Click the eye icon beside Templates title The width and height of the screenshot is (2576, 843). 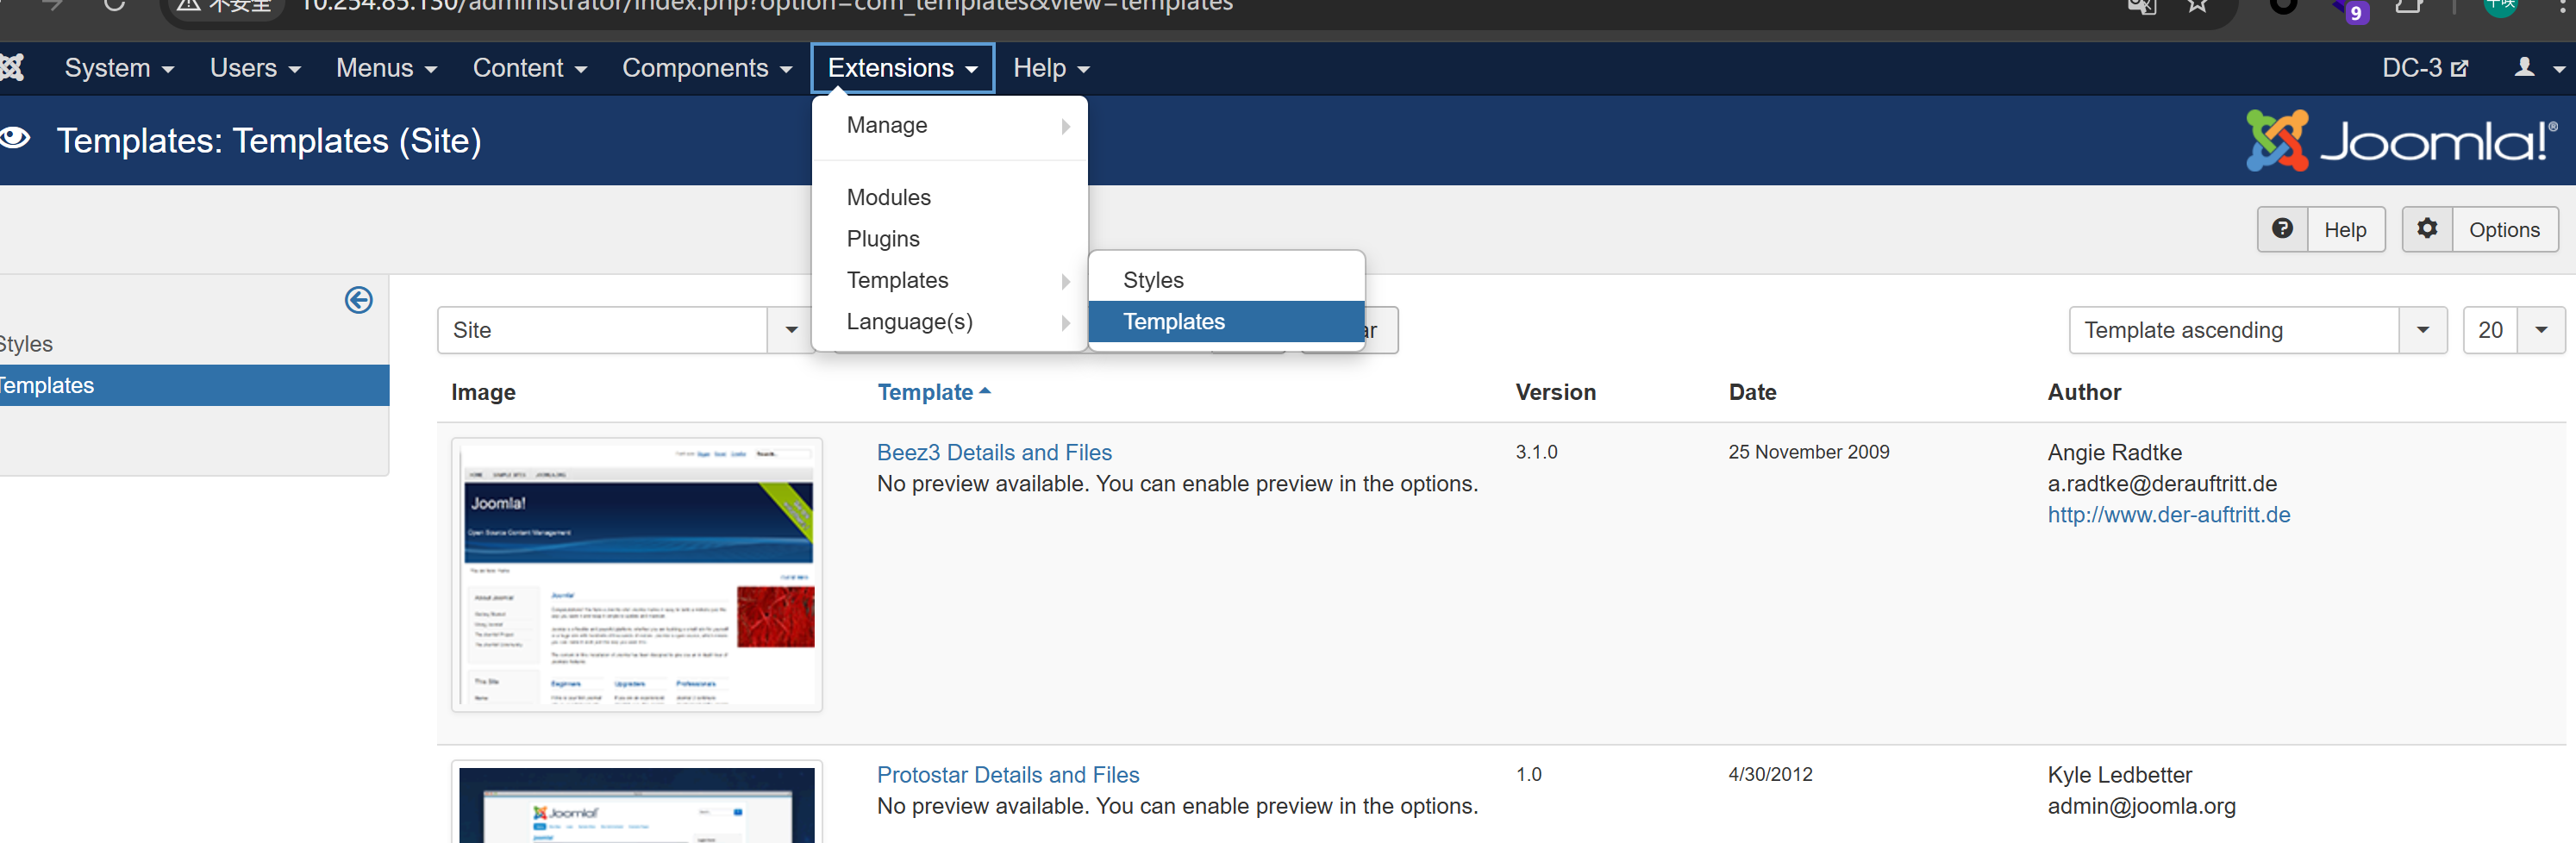point(15,138)
